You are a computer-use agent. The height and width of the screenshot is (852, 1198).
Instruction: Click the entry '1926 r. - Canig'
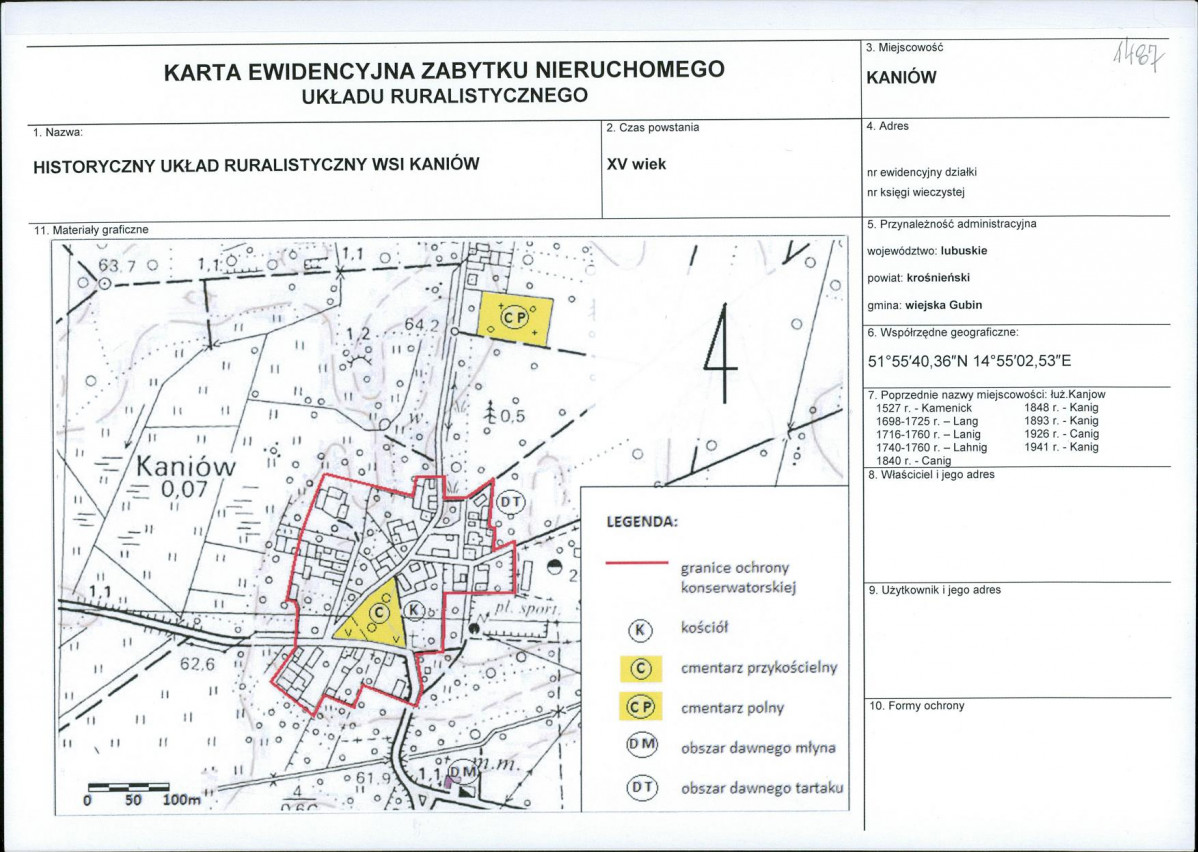tap(1061, 434)
